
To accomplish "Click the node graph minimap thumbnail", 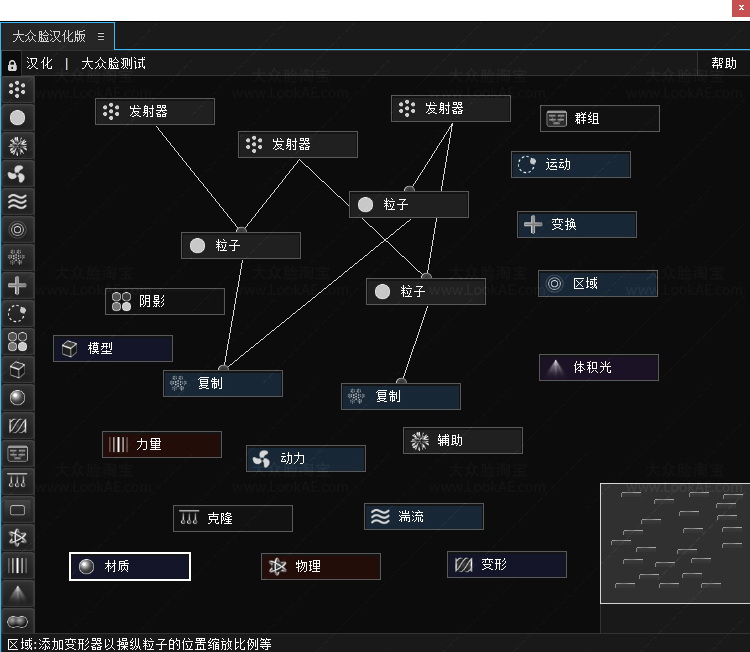I will pos(674,543).
